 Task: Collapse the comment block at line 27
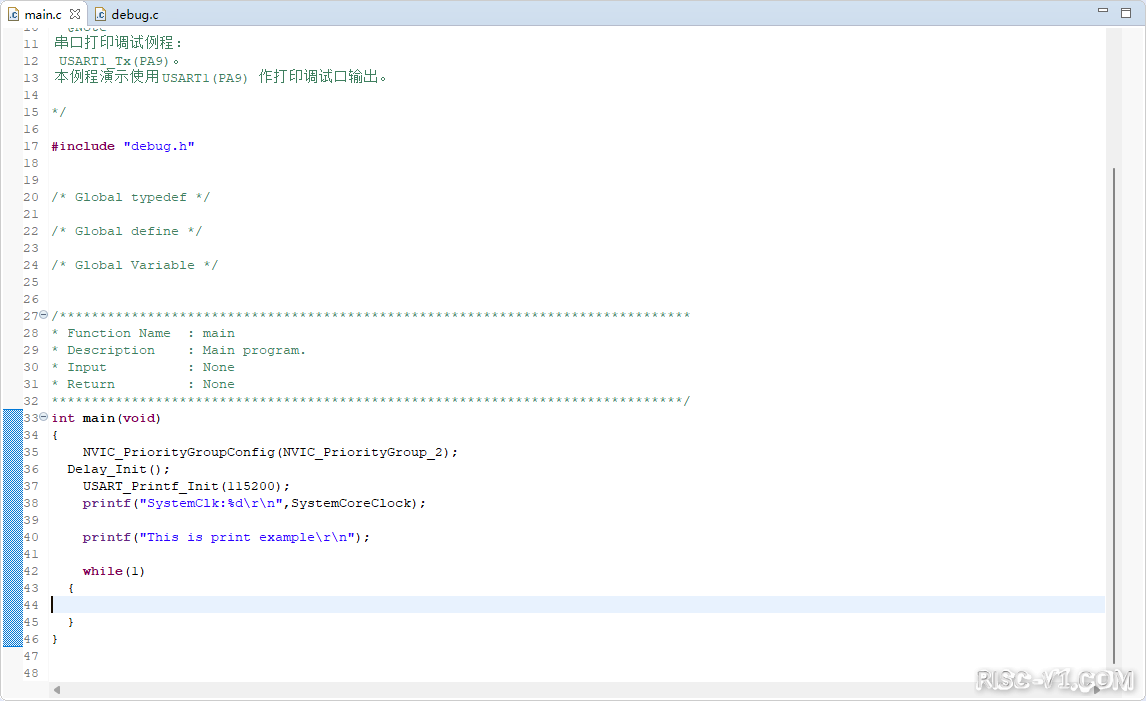click(43, 315)
